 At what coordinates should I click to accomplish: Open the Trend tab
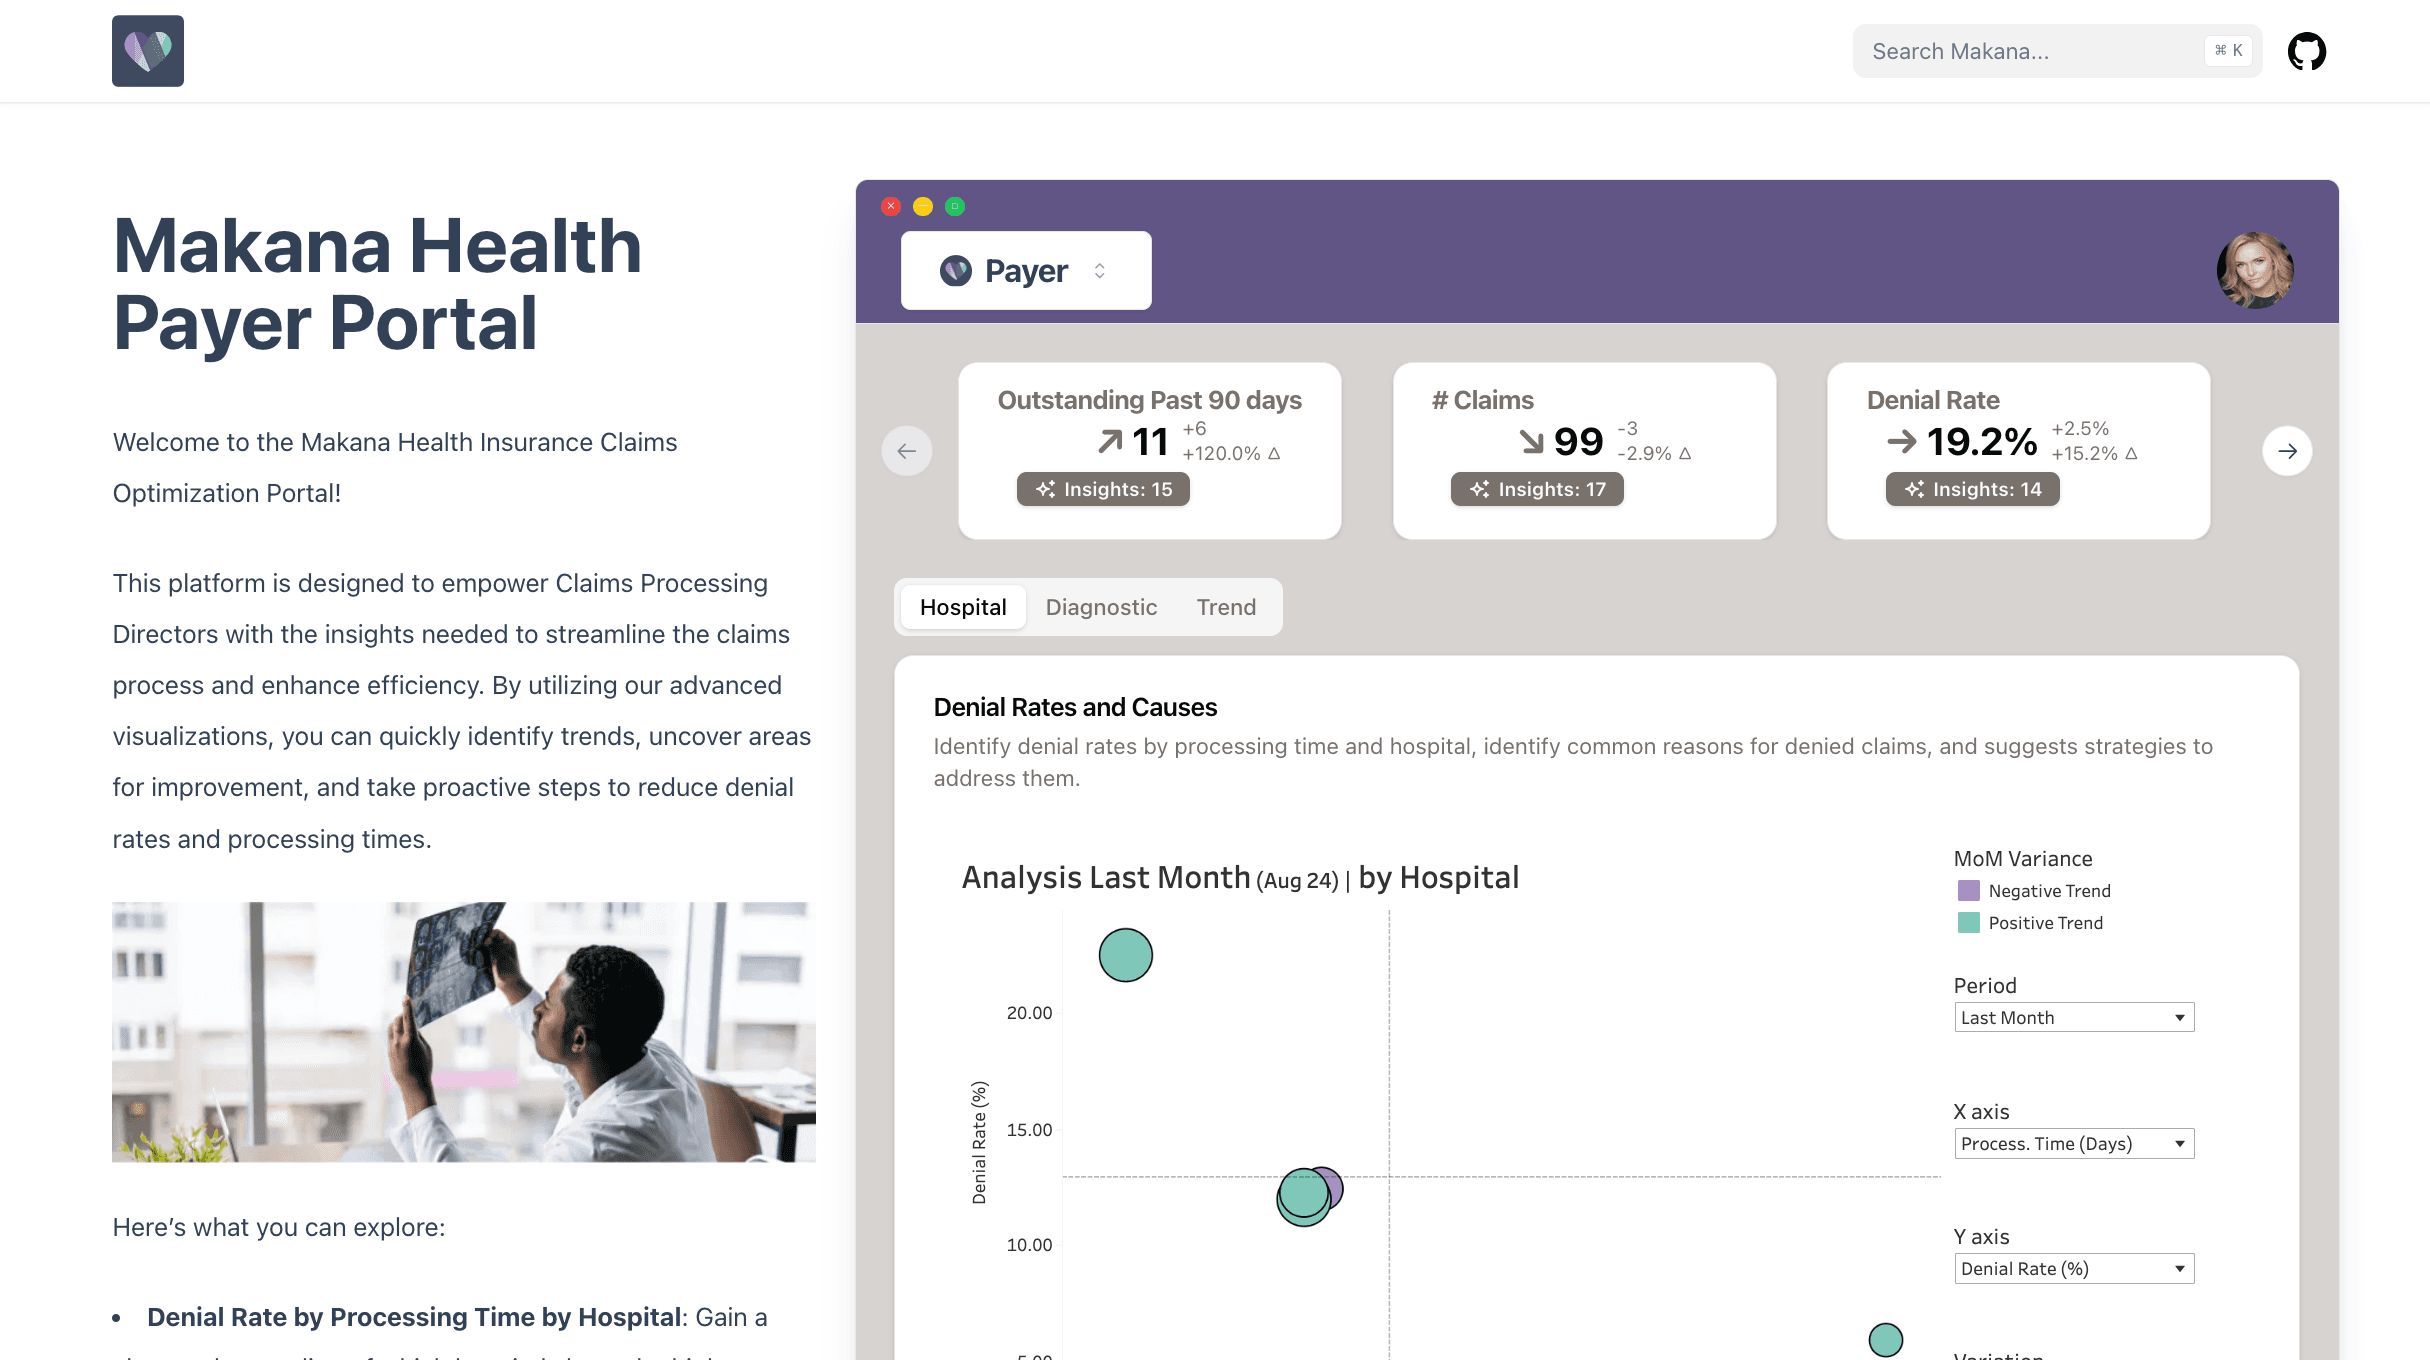click(x=1226, y=607)
